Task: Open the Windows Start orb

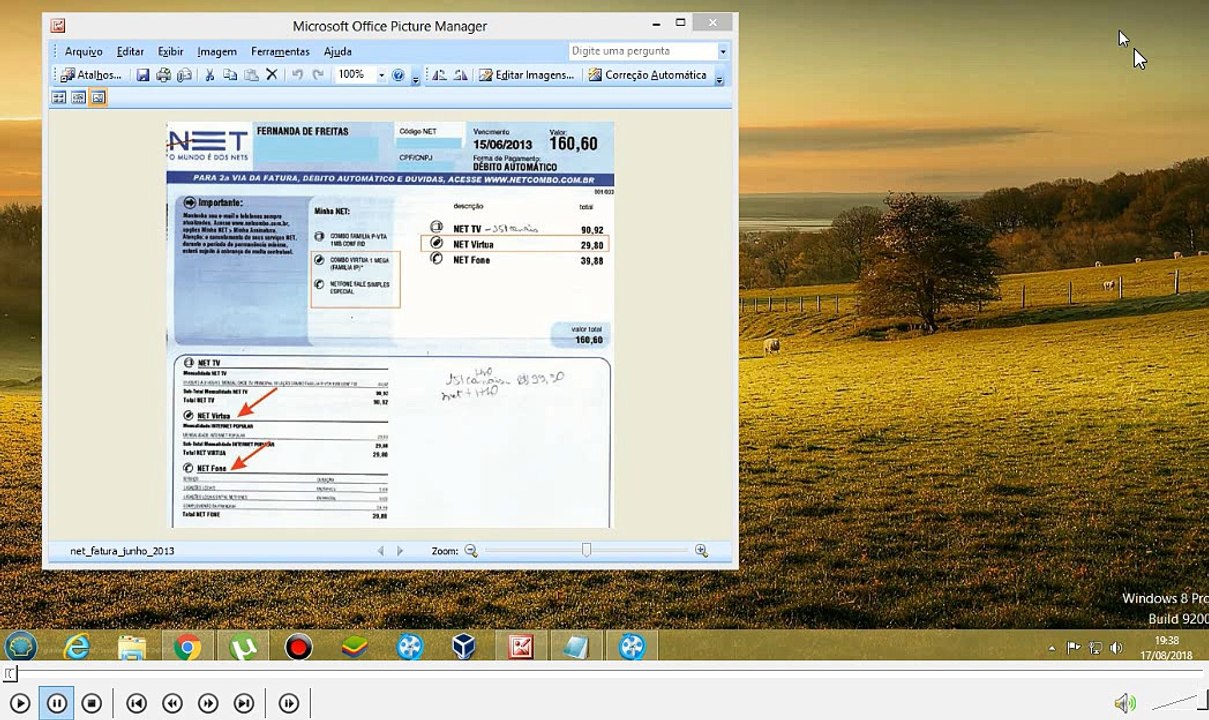Action: click(x=21, y=647)
